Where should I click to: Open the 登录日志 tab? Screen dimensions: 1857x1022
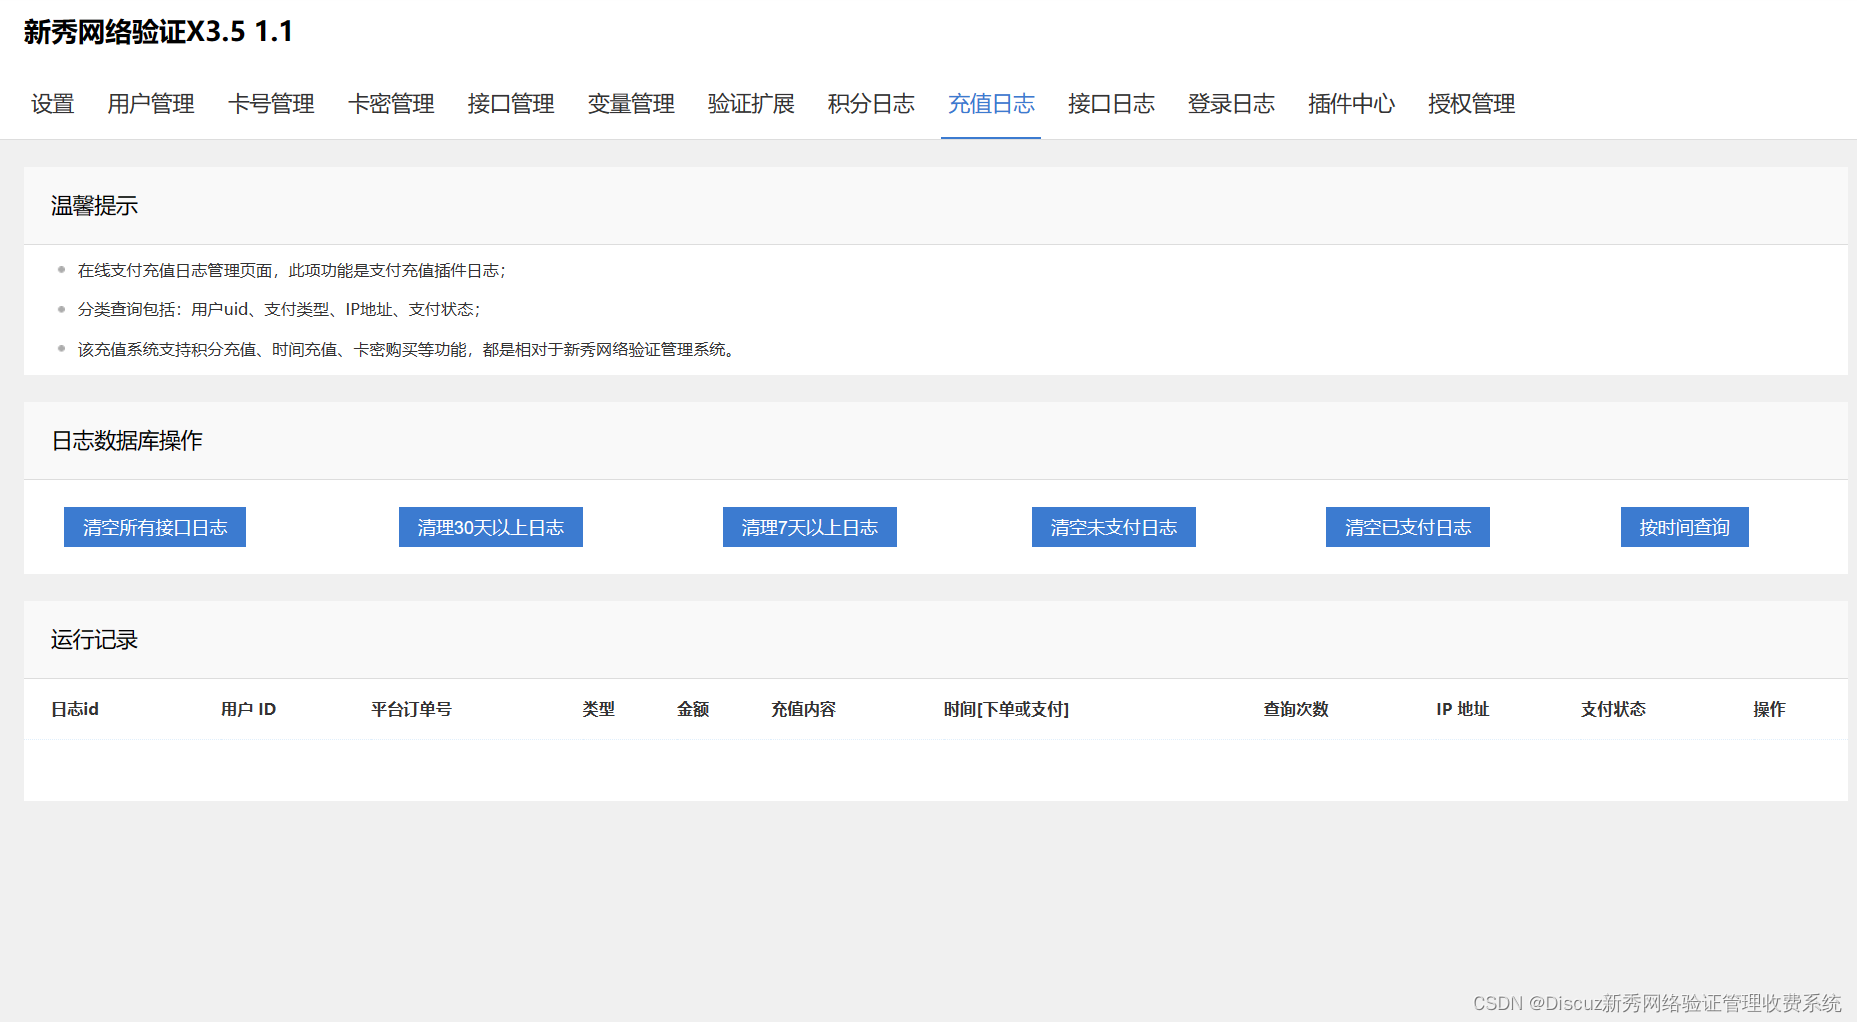click(1231, 104)
